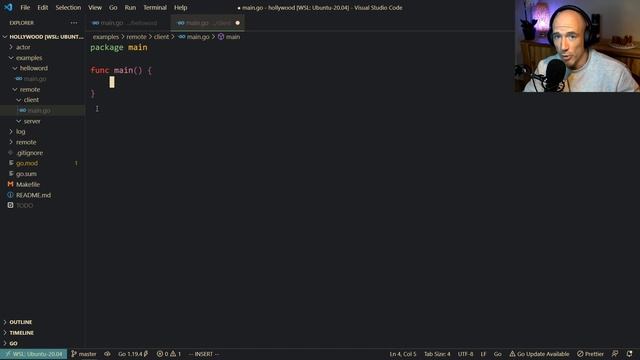Click client breadcrumb segment
This screenshot has height=360, width=640.
coord(161,37)
